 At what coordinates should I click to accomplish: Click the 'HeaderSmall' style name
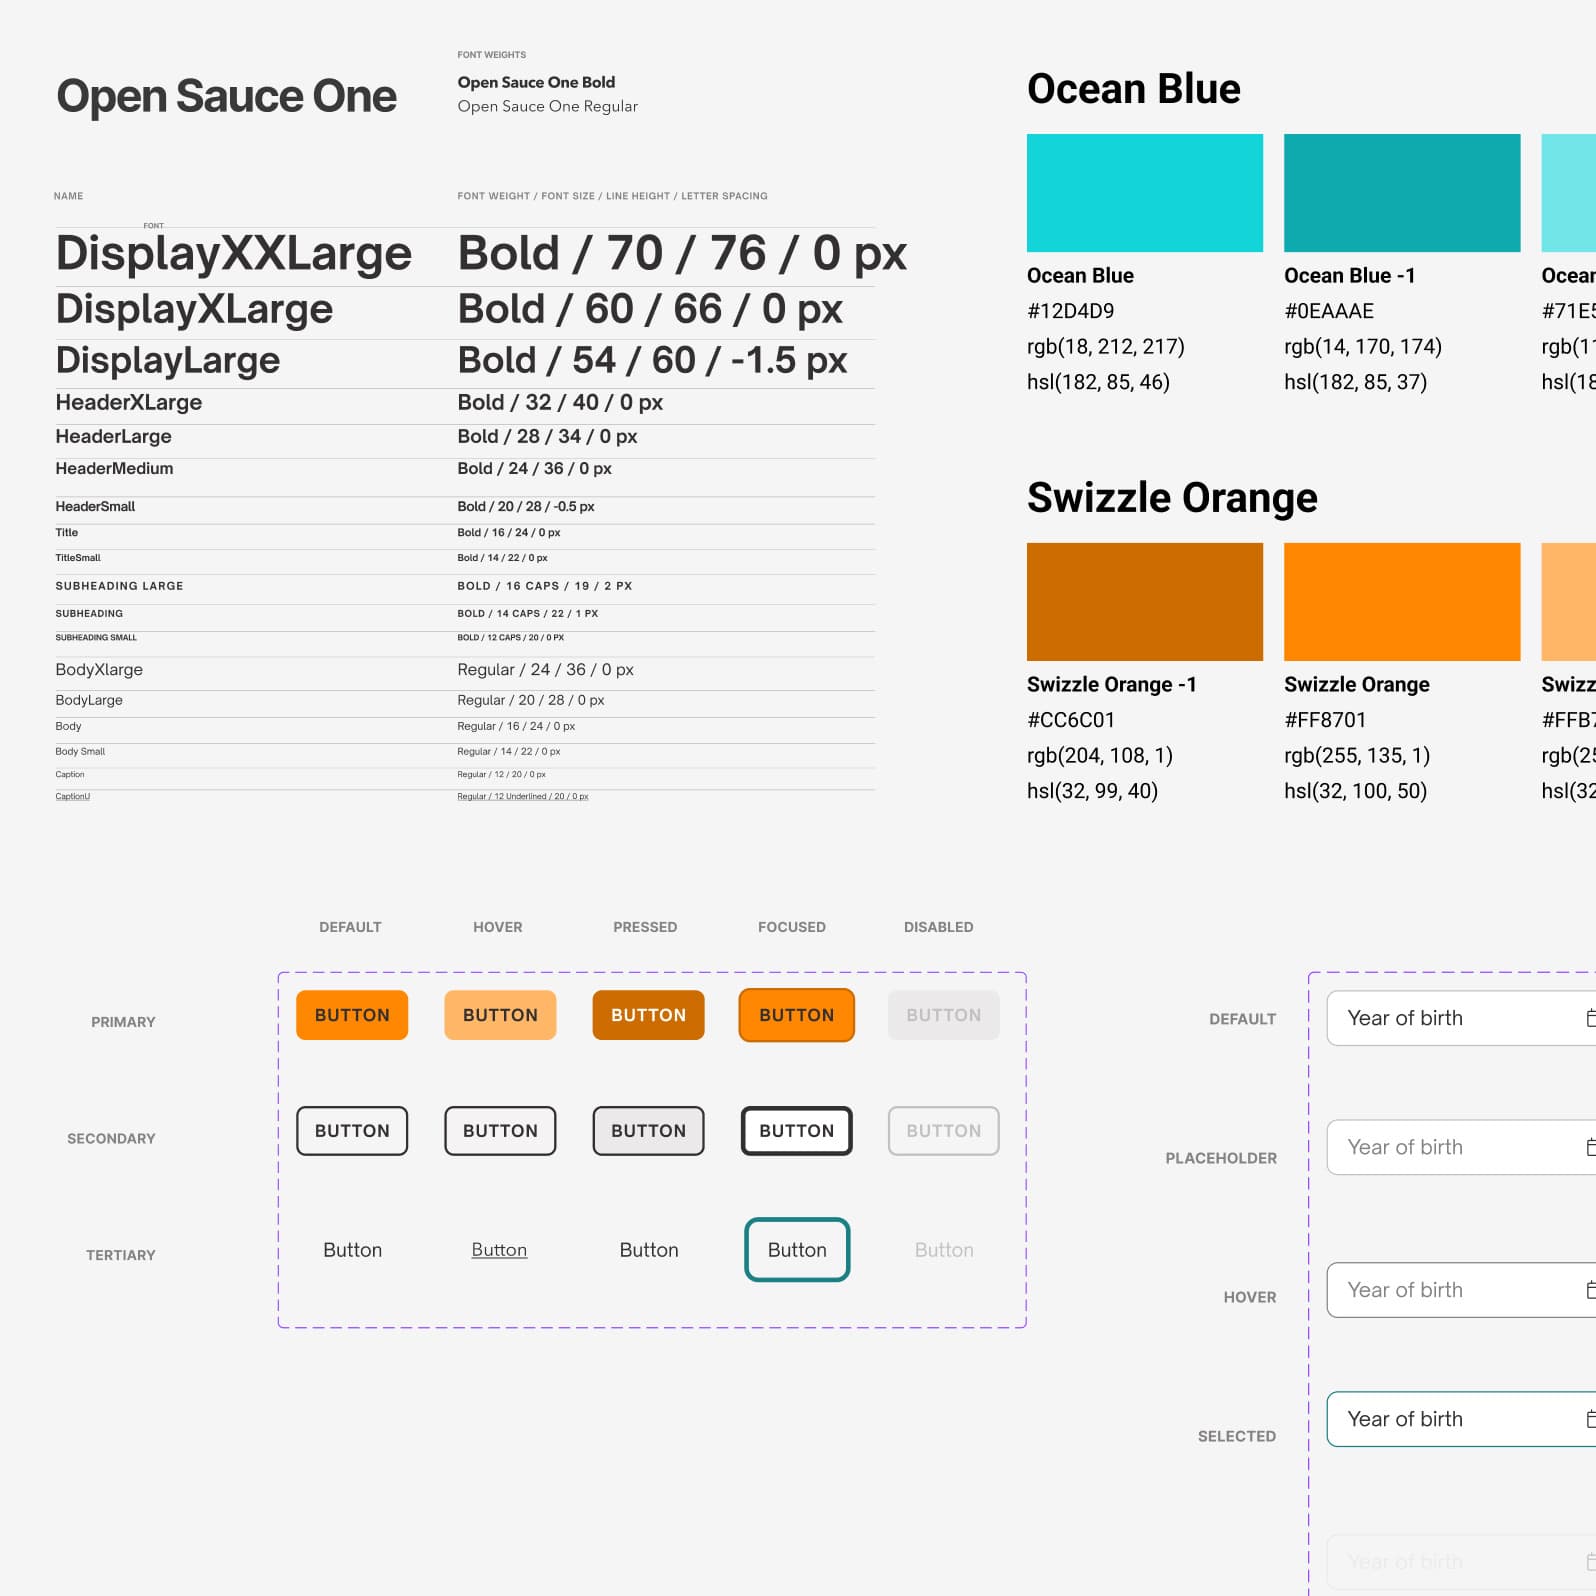pyautogui.click(x=95, y=506)
